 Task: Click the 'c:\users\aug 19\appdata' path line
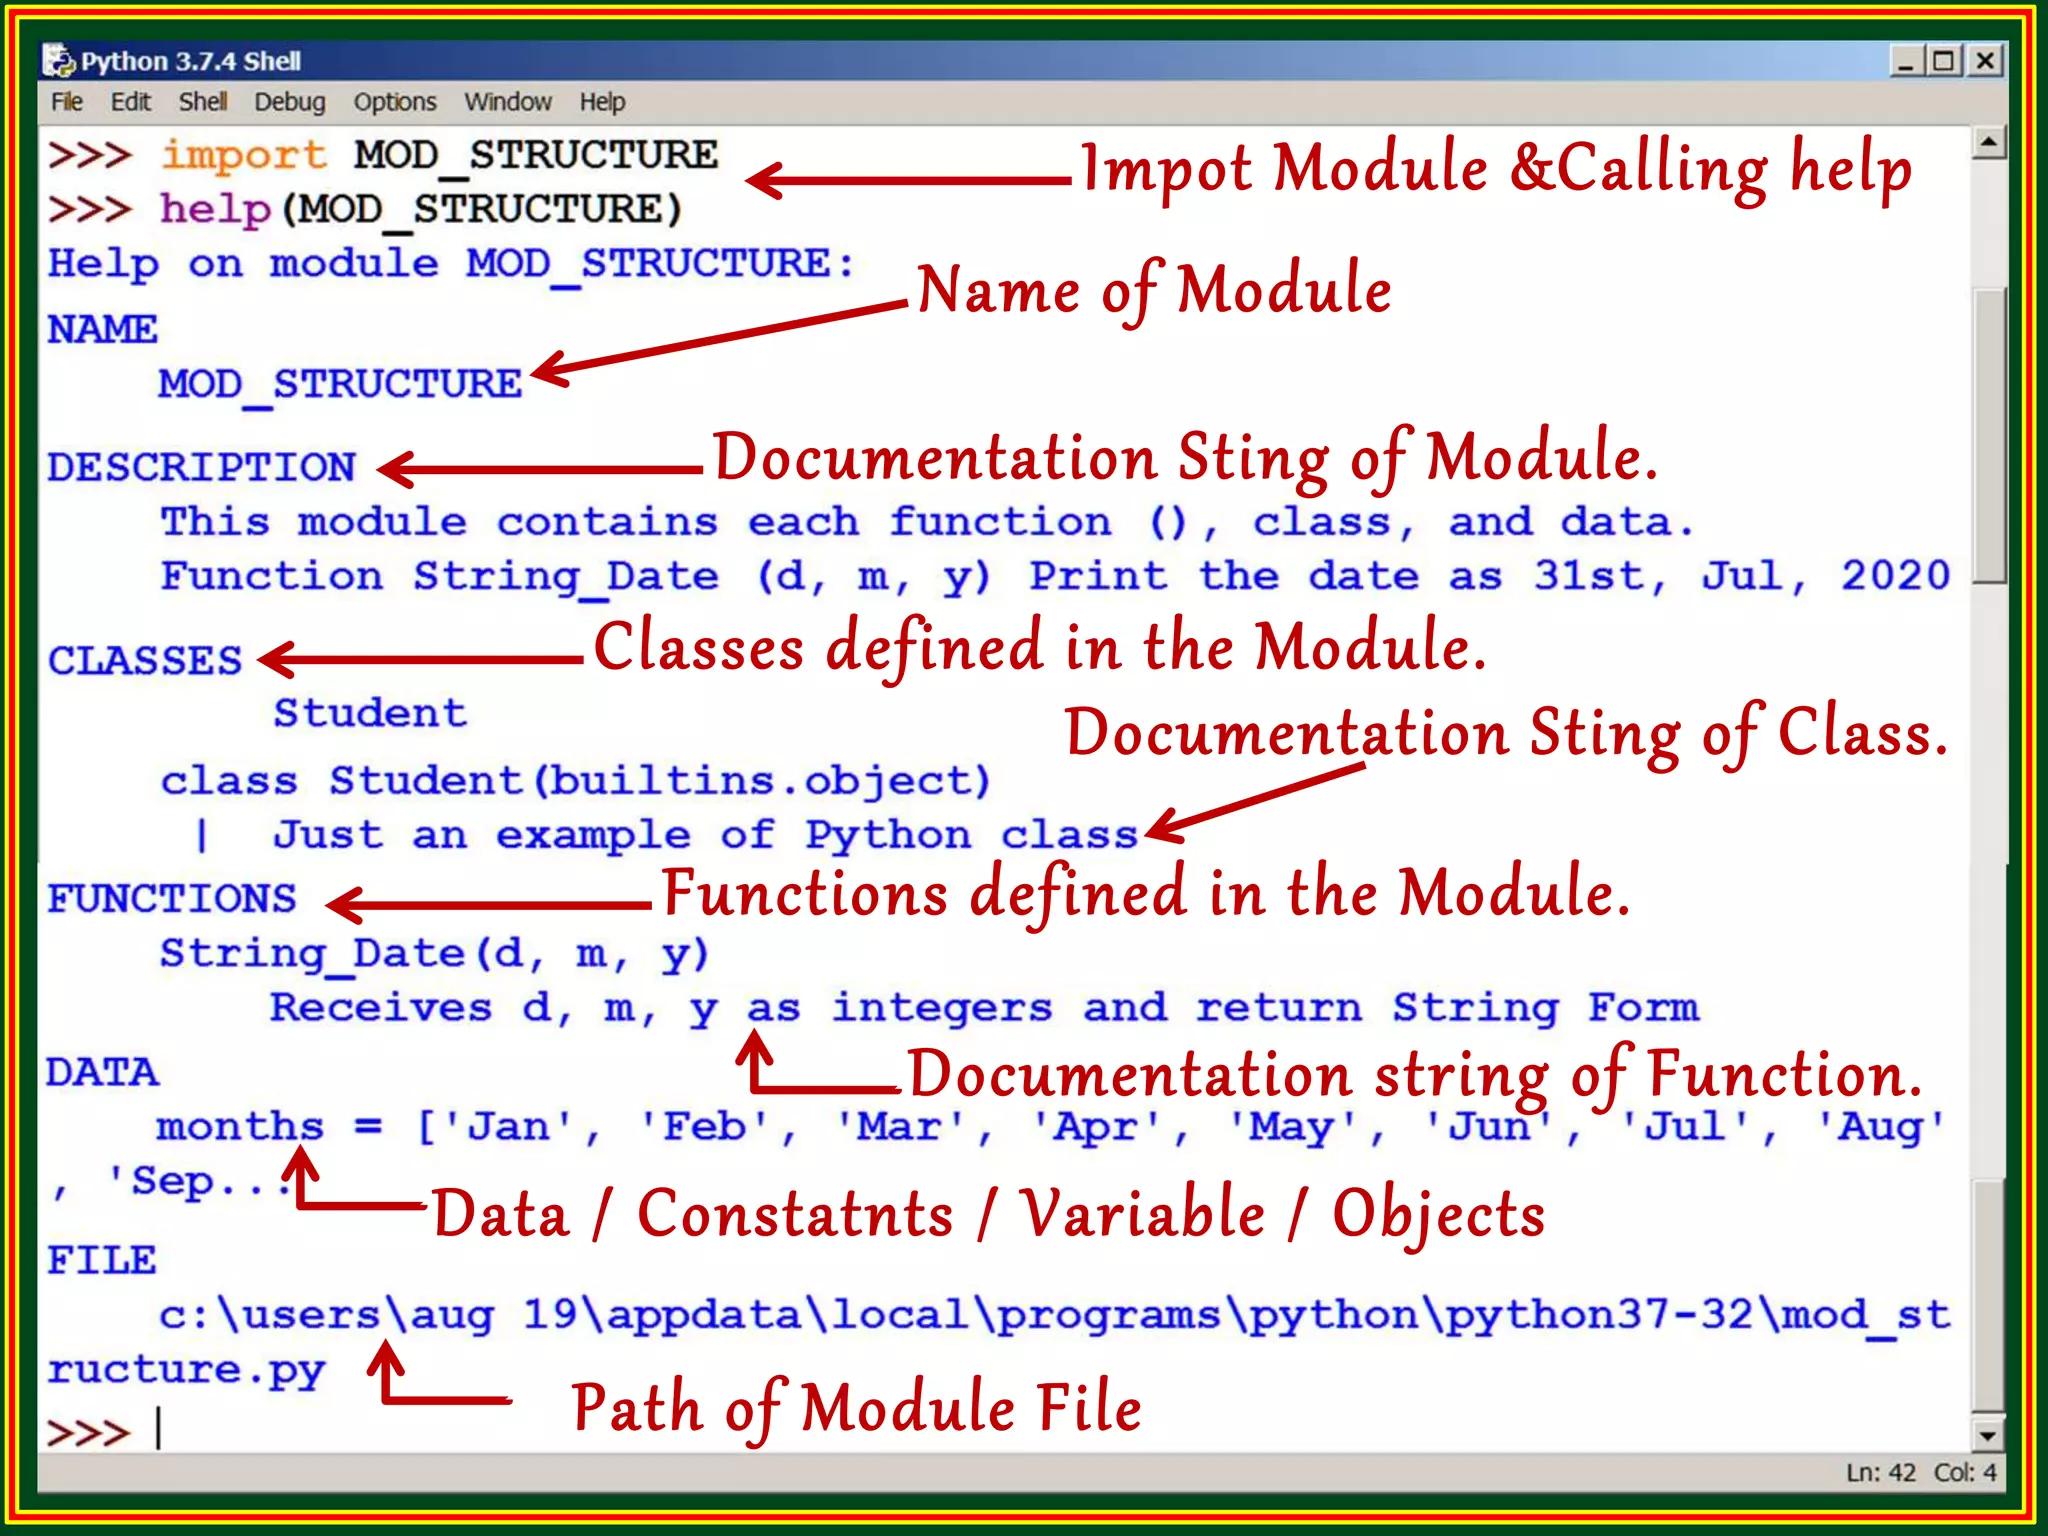coord(1054,1316)
